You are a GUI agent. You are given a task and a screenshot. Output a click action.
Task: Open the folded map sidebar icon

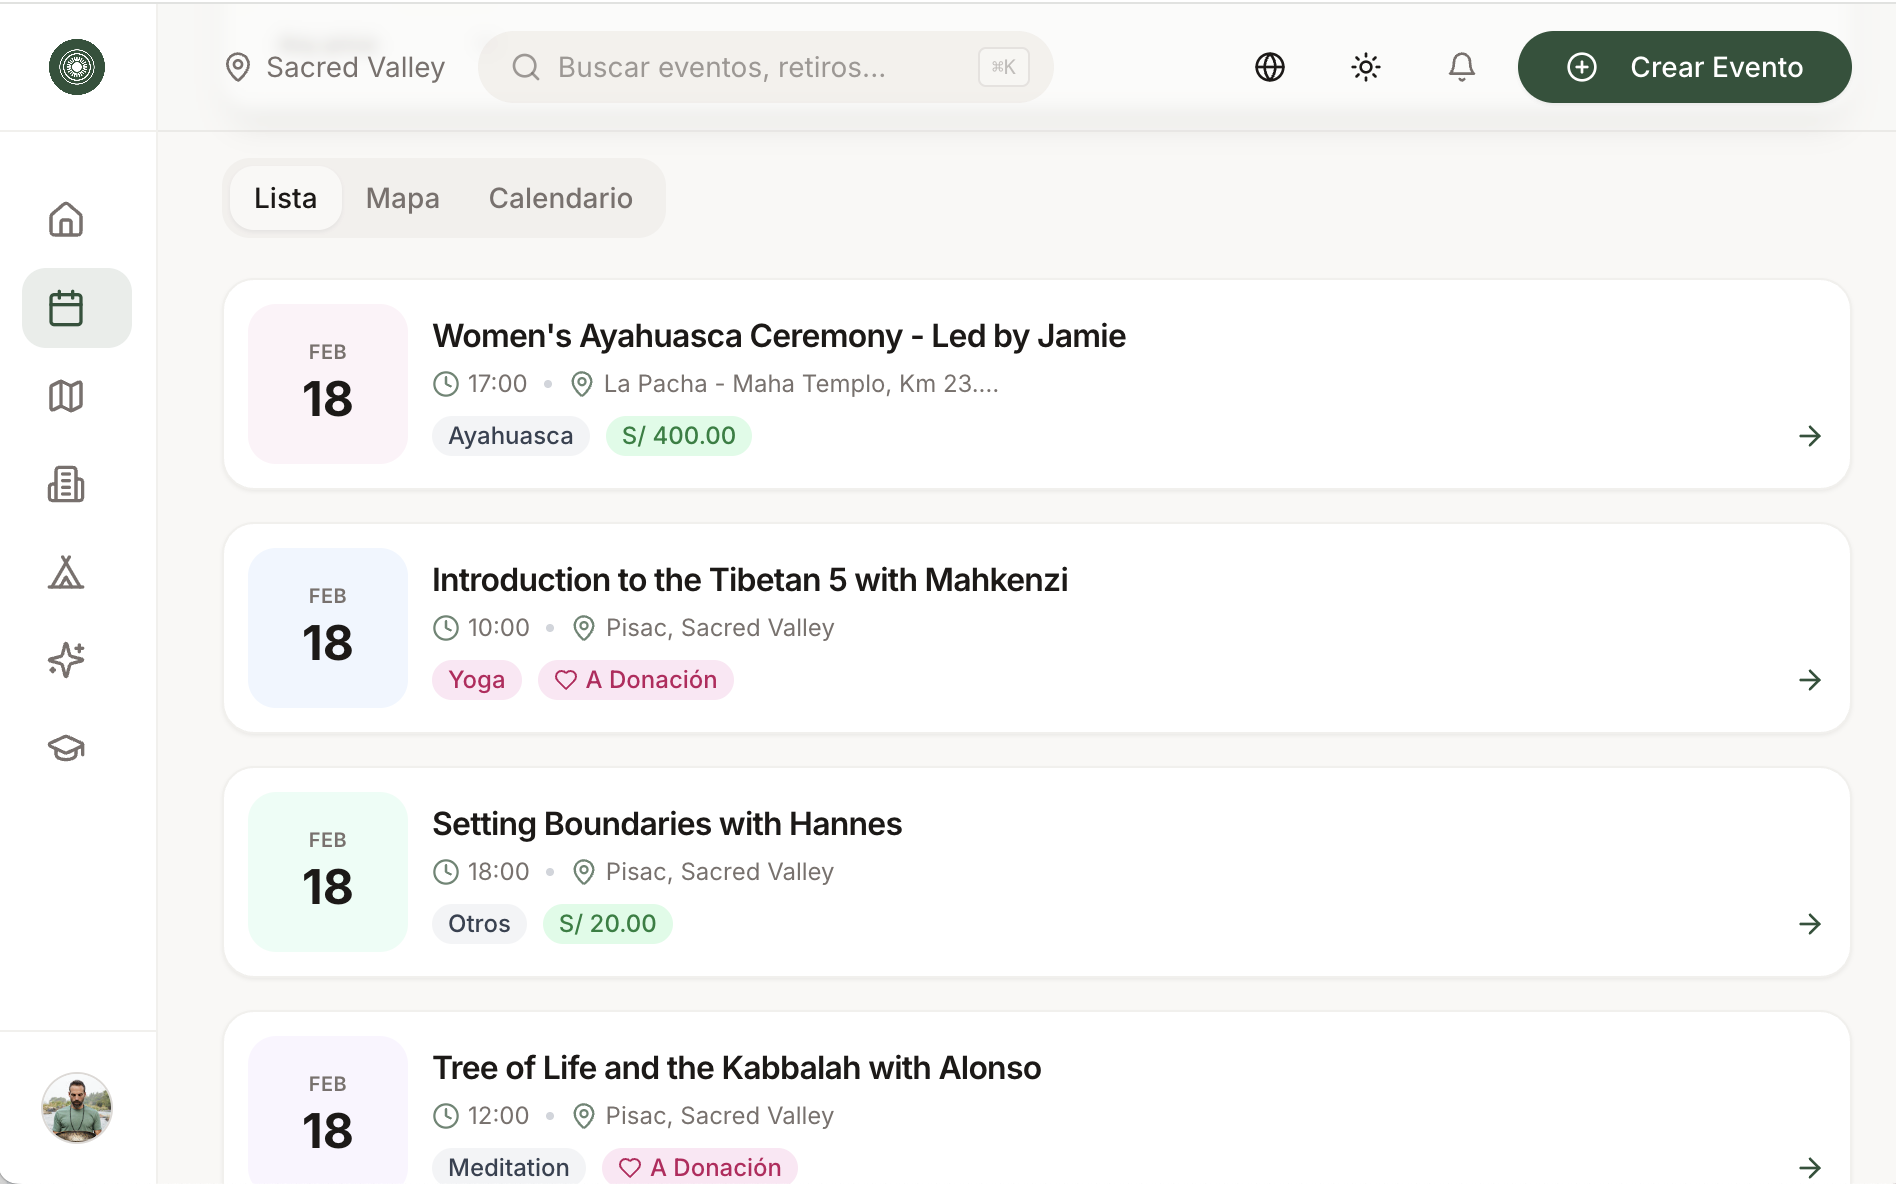click(66, 396)
